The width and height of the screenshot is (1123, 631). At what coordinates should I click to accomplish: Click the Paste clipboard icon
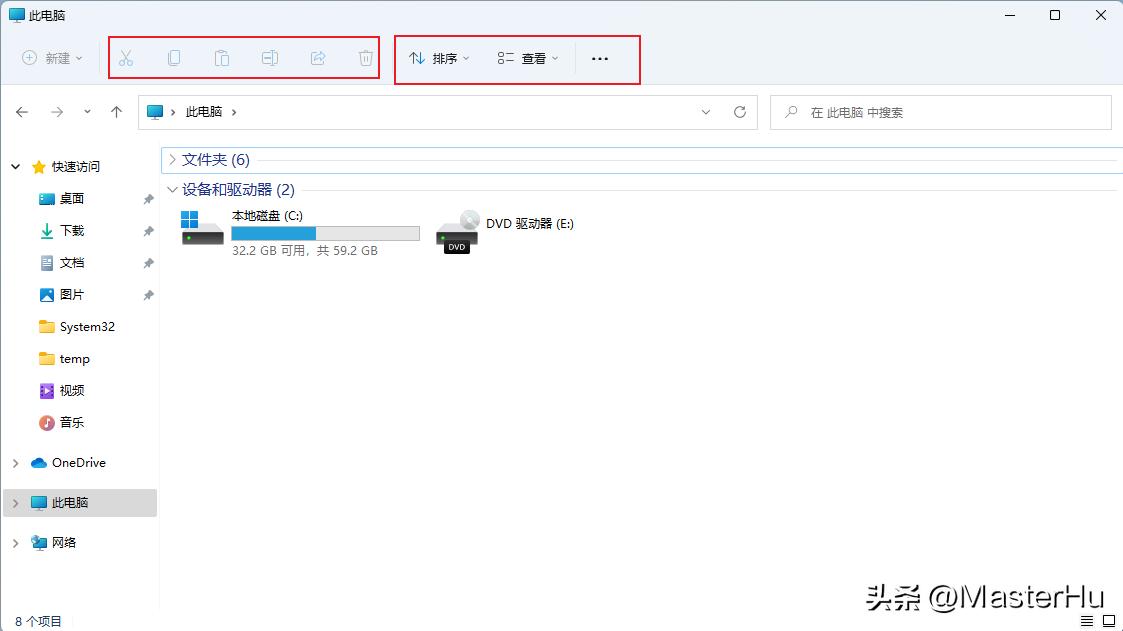(222, 58)
